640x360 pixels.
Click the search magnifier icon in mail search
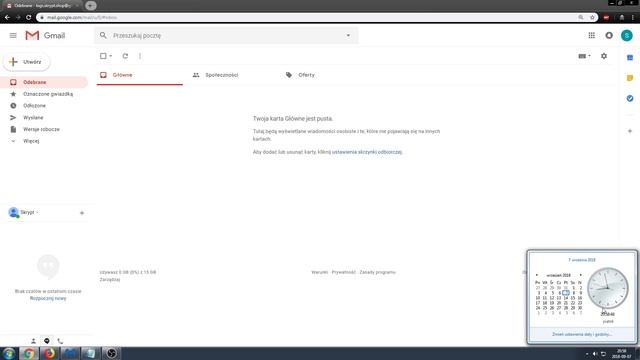103,36
